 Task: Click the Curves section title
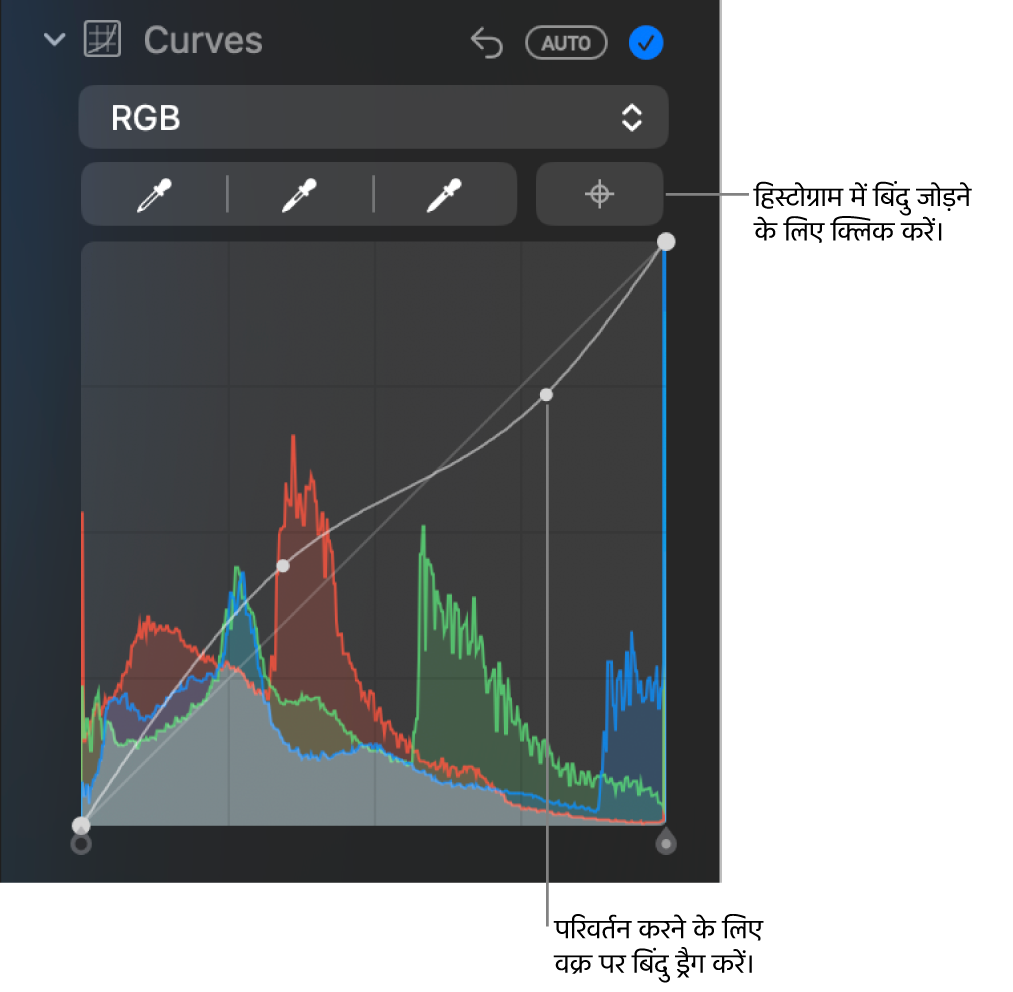pyautogui.click(x=203, y=40)
